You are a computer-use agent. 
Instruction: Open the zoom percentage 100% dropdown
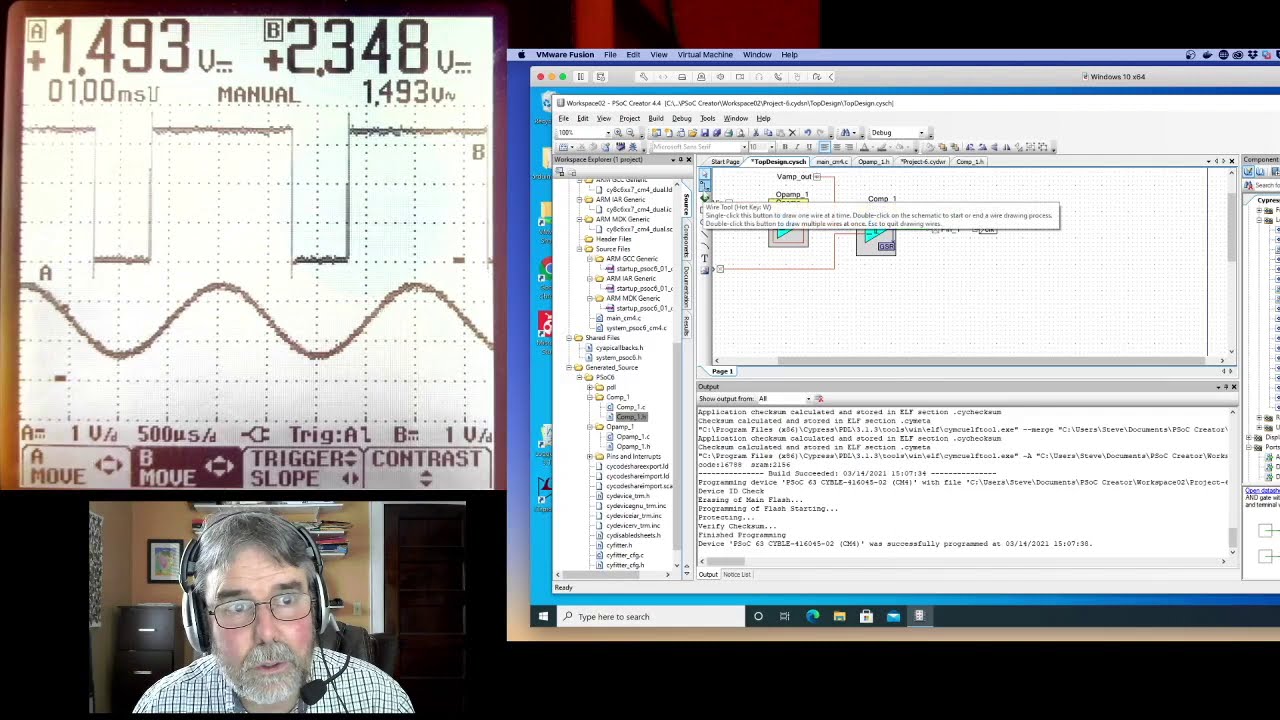(x=608, y=132)
